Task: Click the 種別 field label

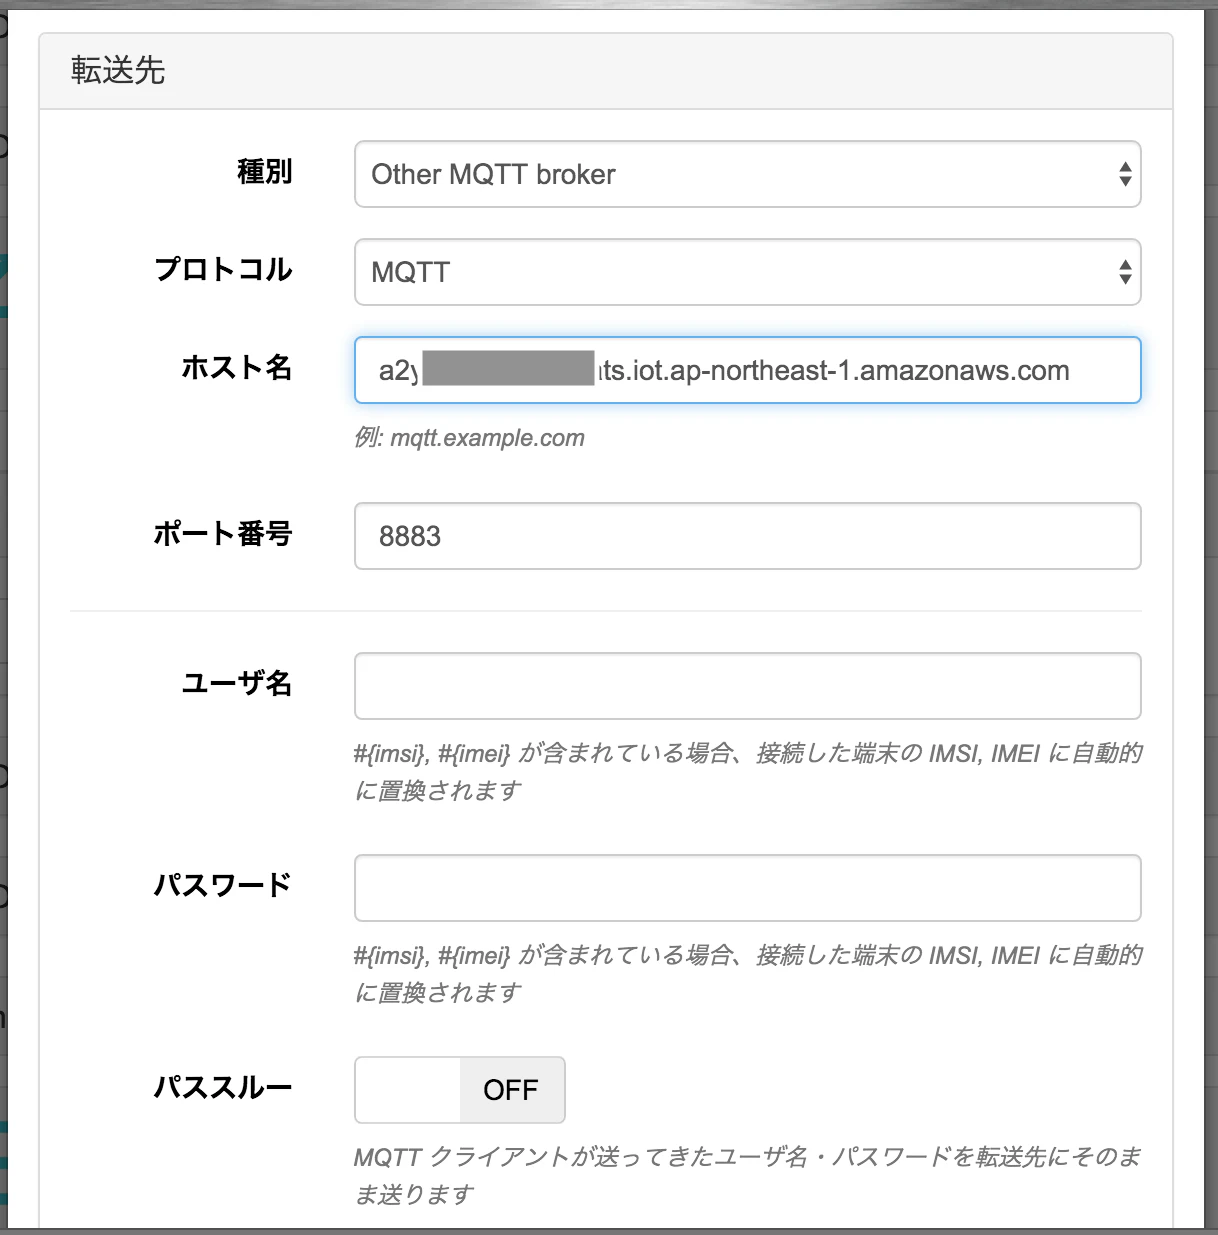Action: pos(265,172)
